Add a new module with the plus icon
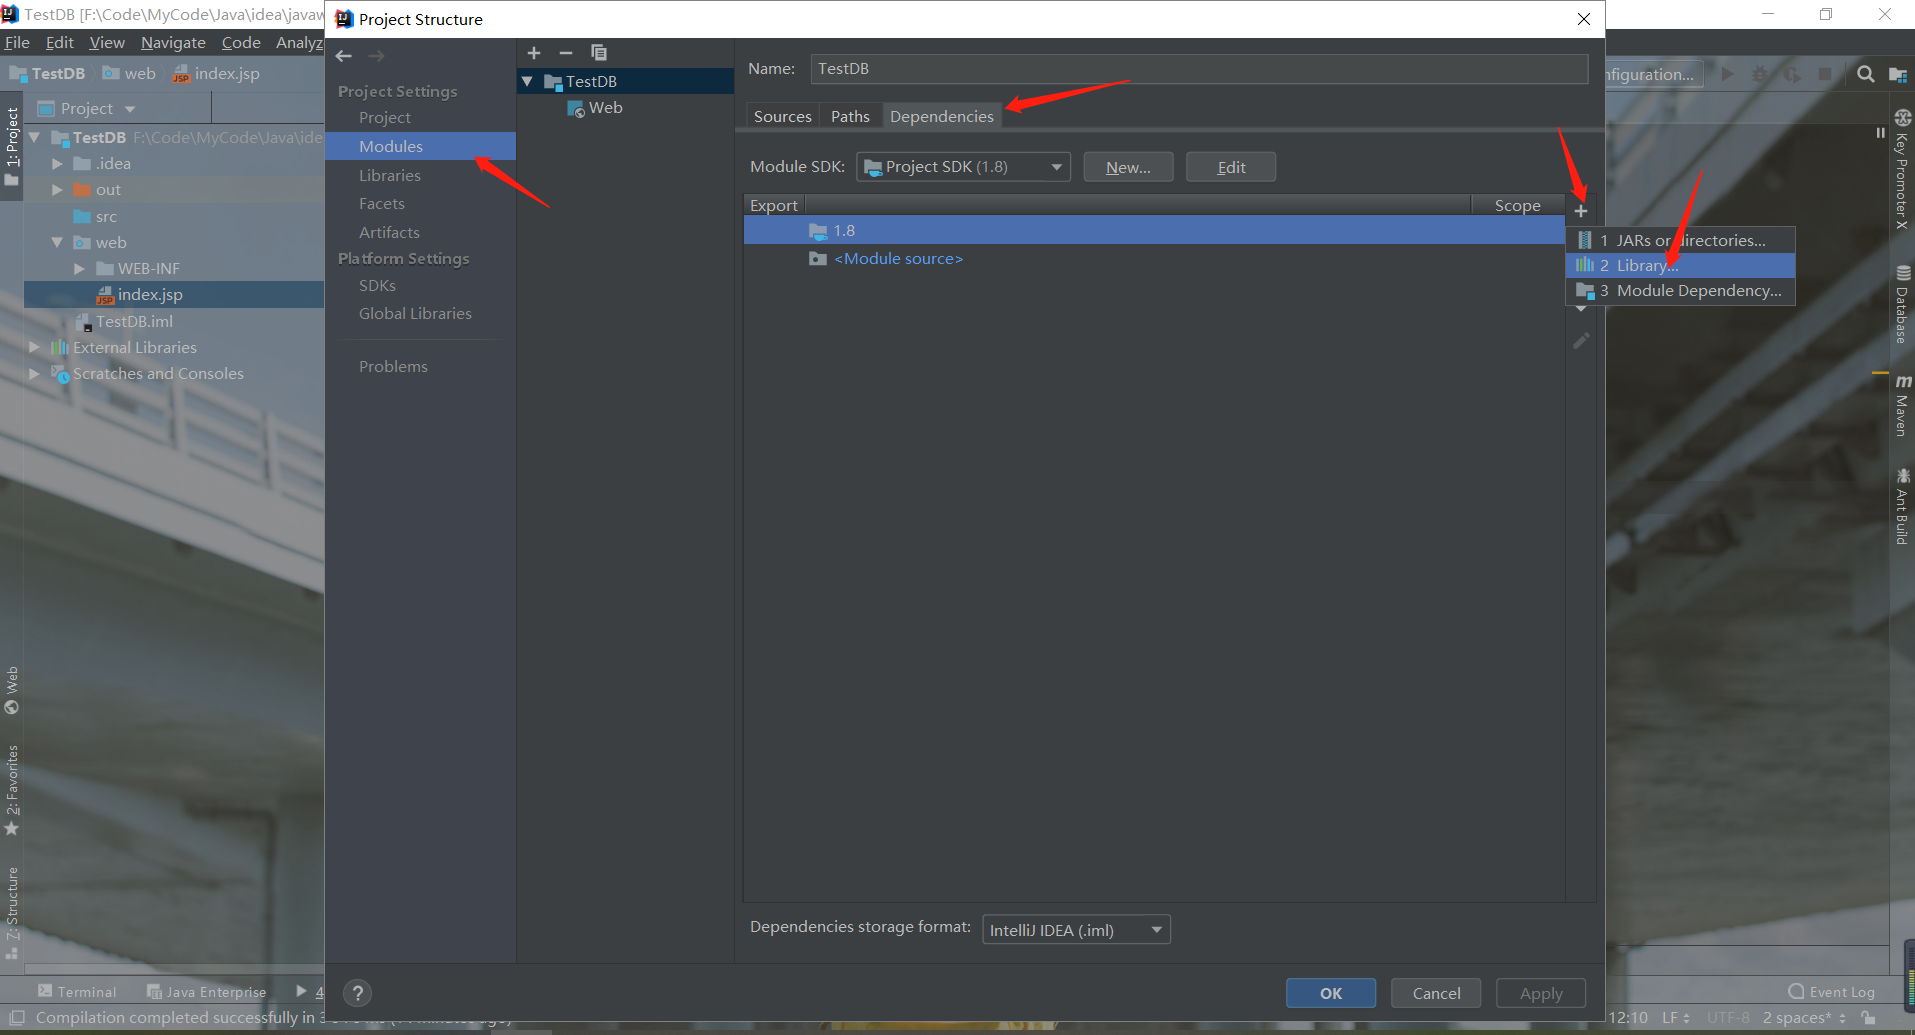1915x1035 pixels. pos(534,53)
